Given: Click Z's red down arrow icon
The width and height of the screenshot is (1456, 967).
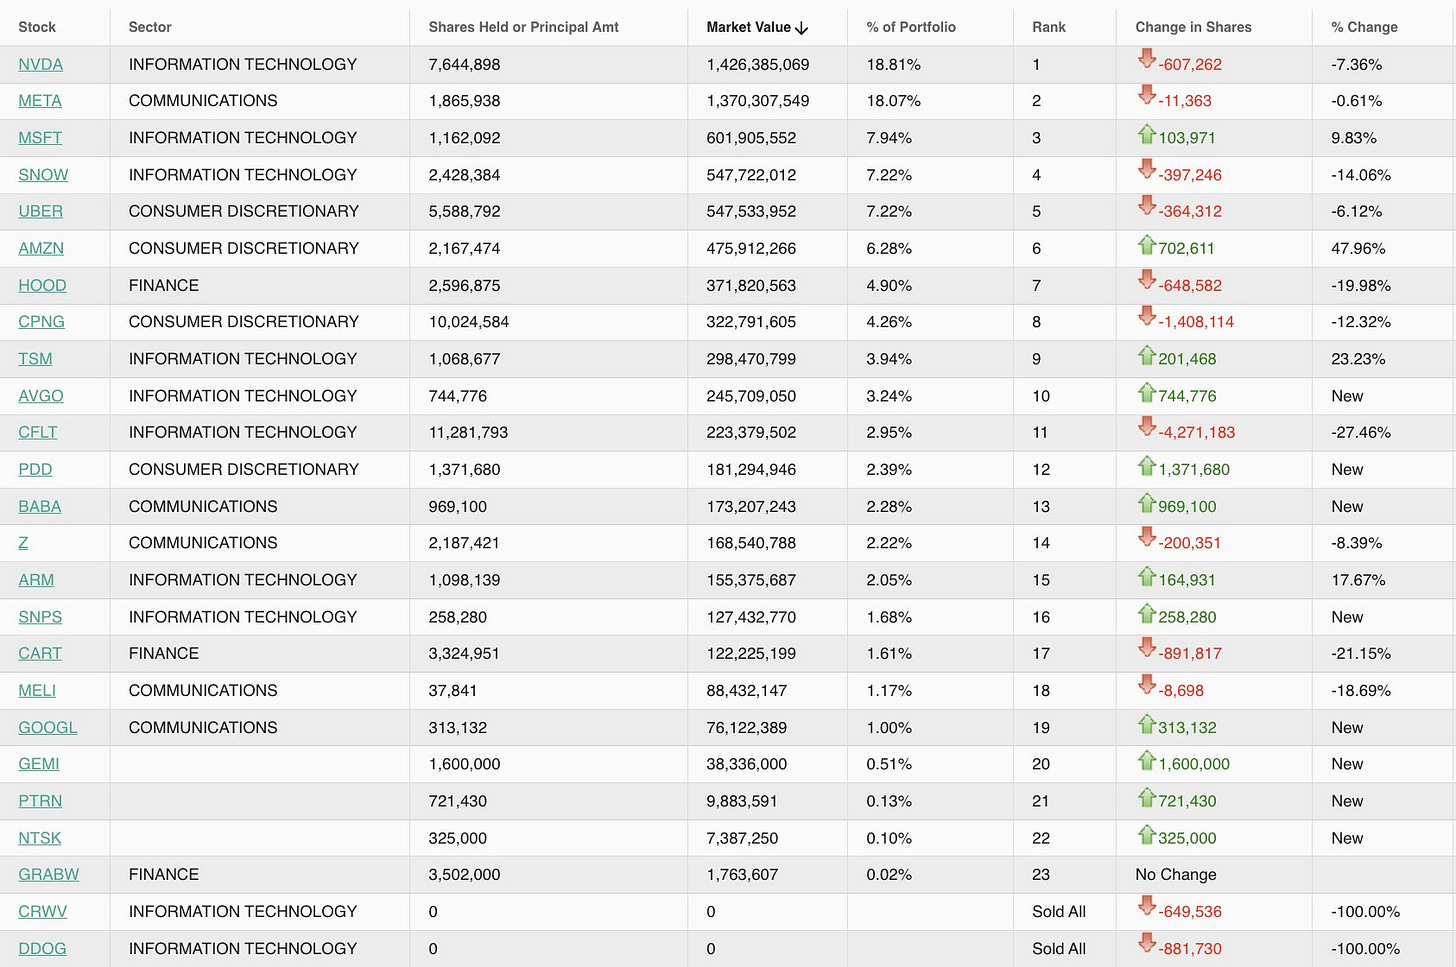Looking at the screenshot, I should [x=1146, y=538].
